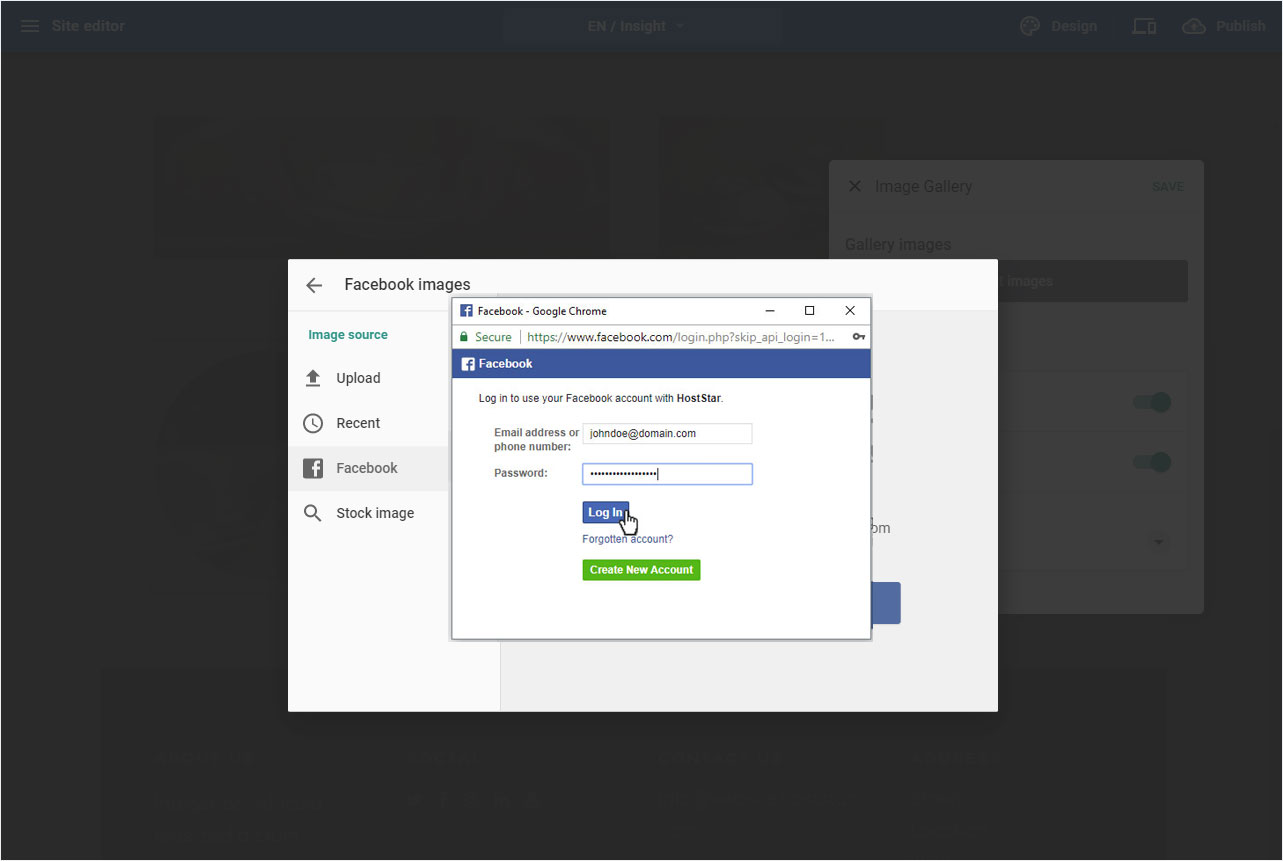The image size is (1283, 861).
Task: Close the Image Gallery panel
Action: [x=855, y=186]
